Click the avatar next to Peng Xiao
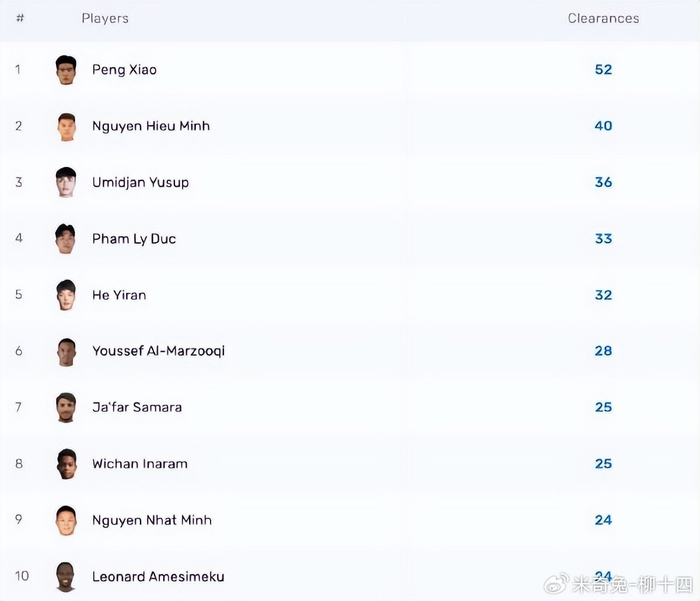 point(66,70)
